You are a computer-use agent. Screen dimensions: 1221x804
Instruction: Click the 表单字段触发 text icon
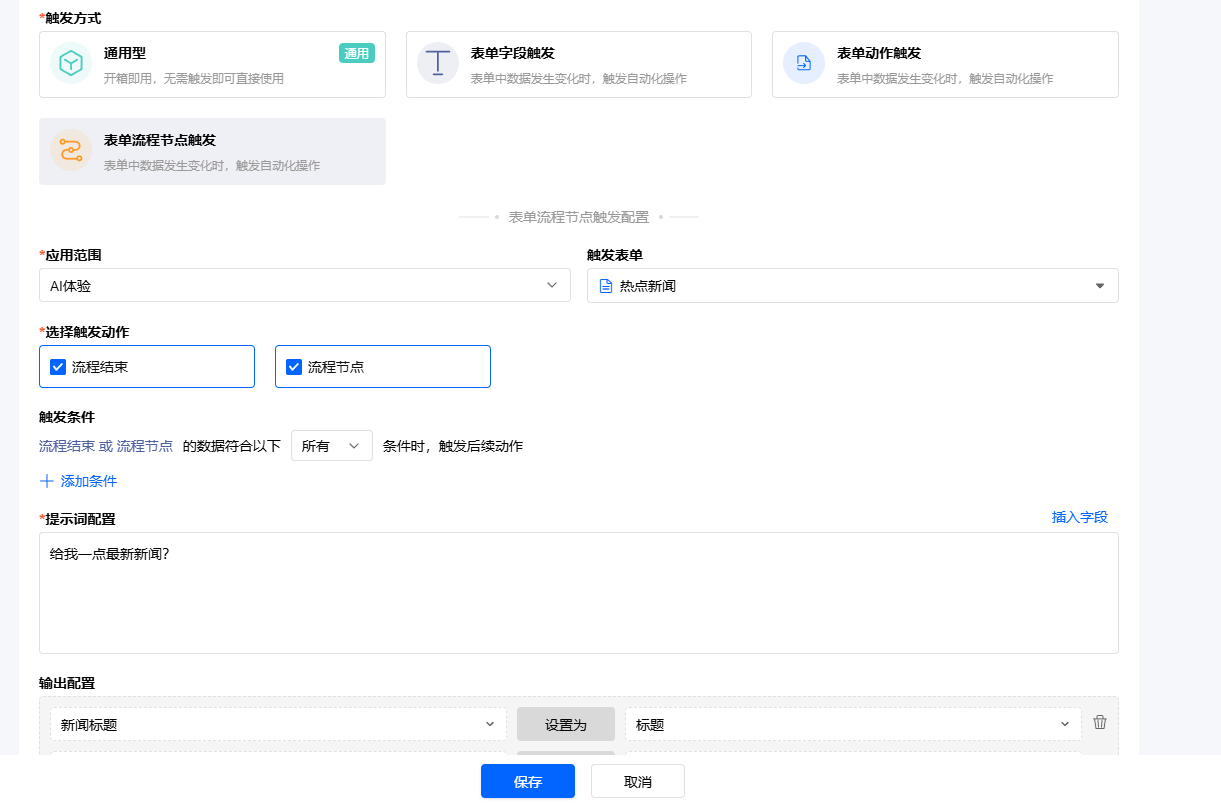point(437,63)
